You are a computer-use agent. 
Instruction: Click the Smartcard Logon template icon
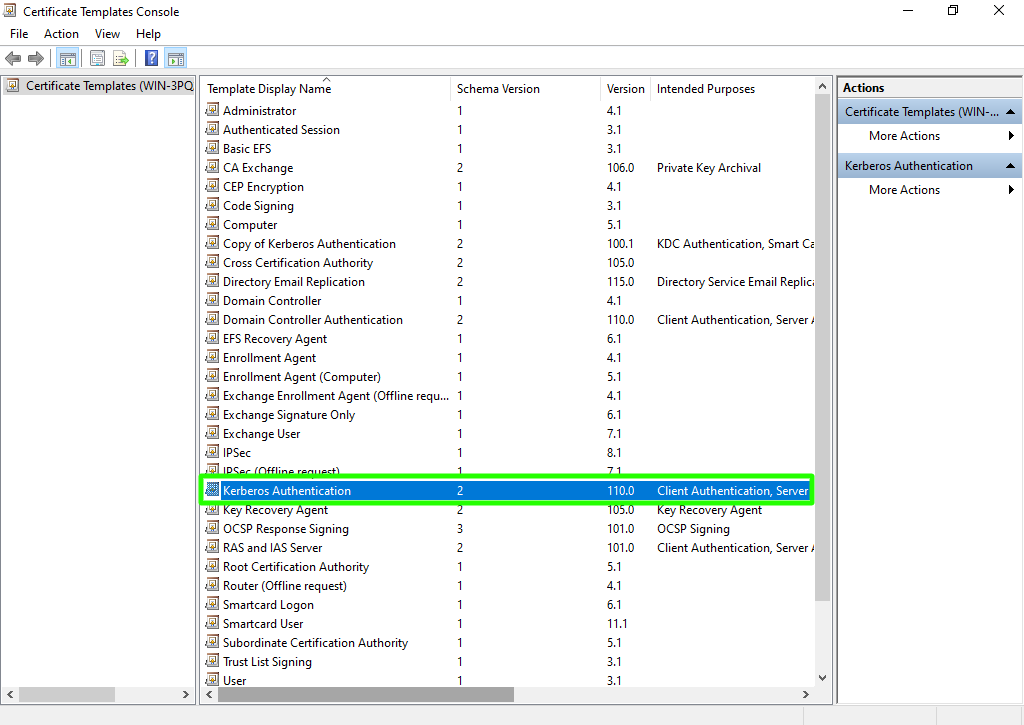tap(212, 605)
